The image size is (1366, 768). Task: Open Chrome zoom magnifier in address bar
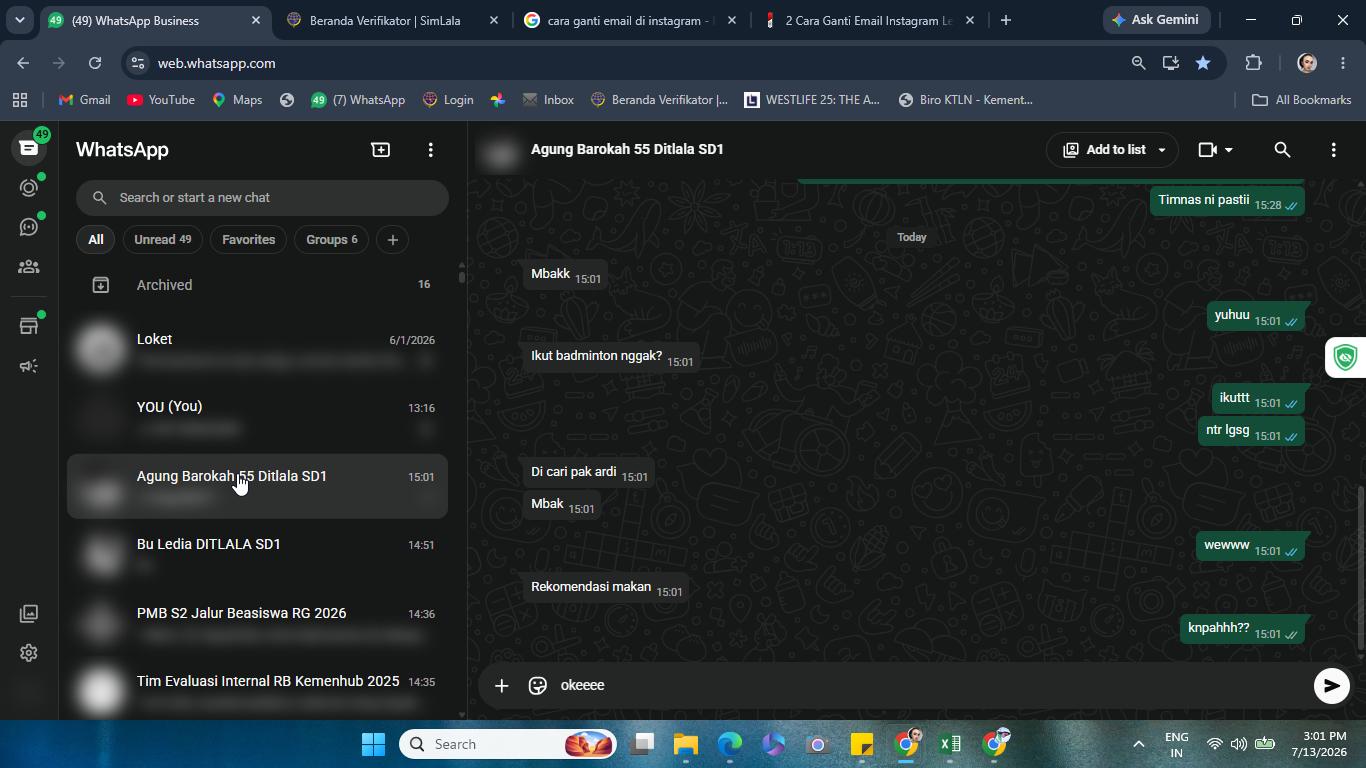pos(1138,63)
